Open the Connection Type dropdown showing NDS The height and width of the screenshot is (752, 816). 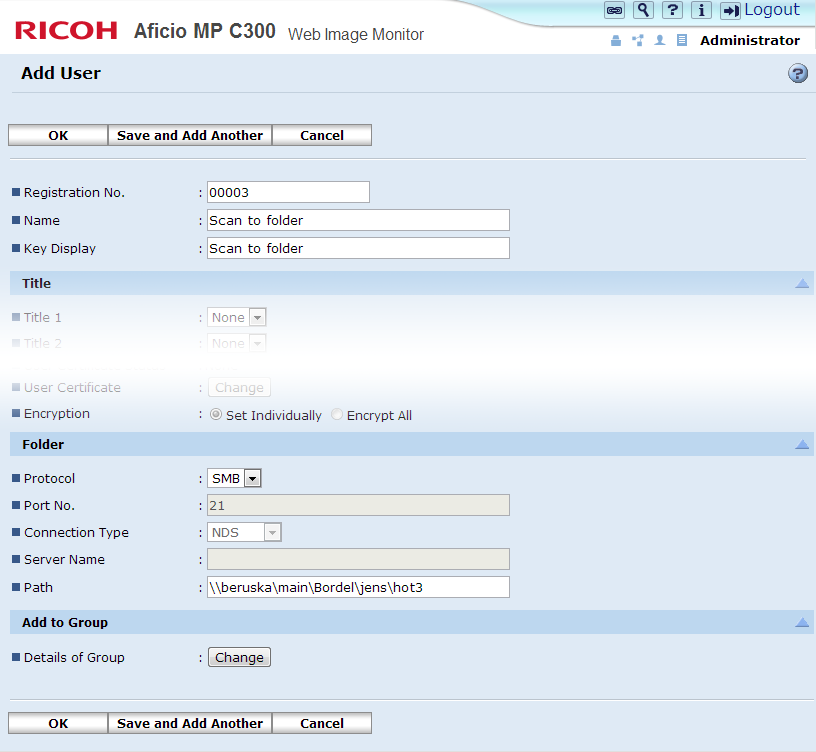coord(245,532)
